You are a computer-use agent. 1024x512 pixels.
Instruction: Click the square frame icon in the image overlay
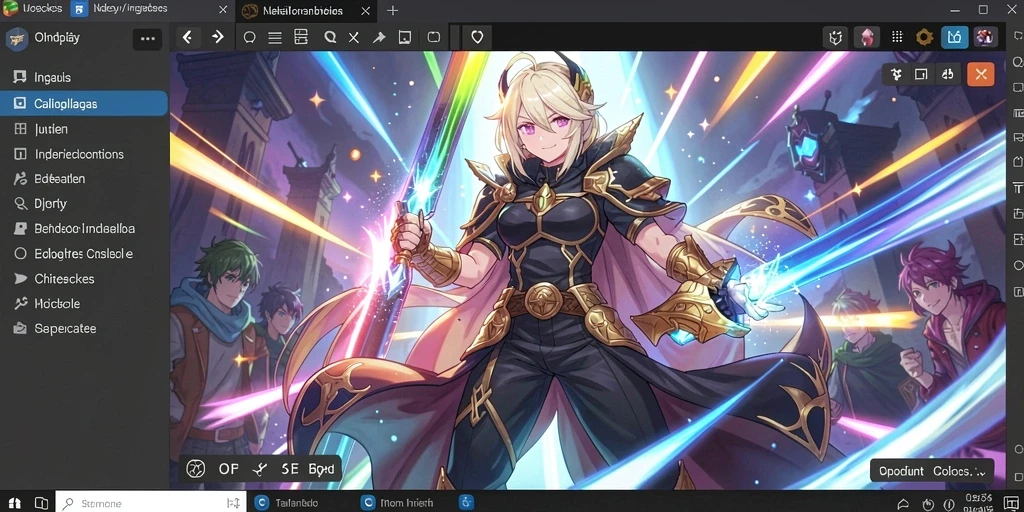tap(921, 74)
